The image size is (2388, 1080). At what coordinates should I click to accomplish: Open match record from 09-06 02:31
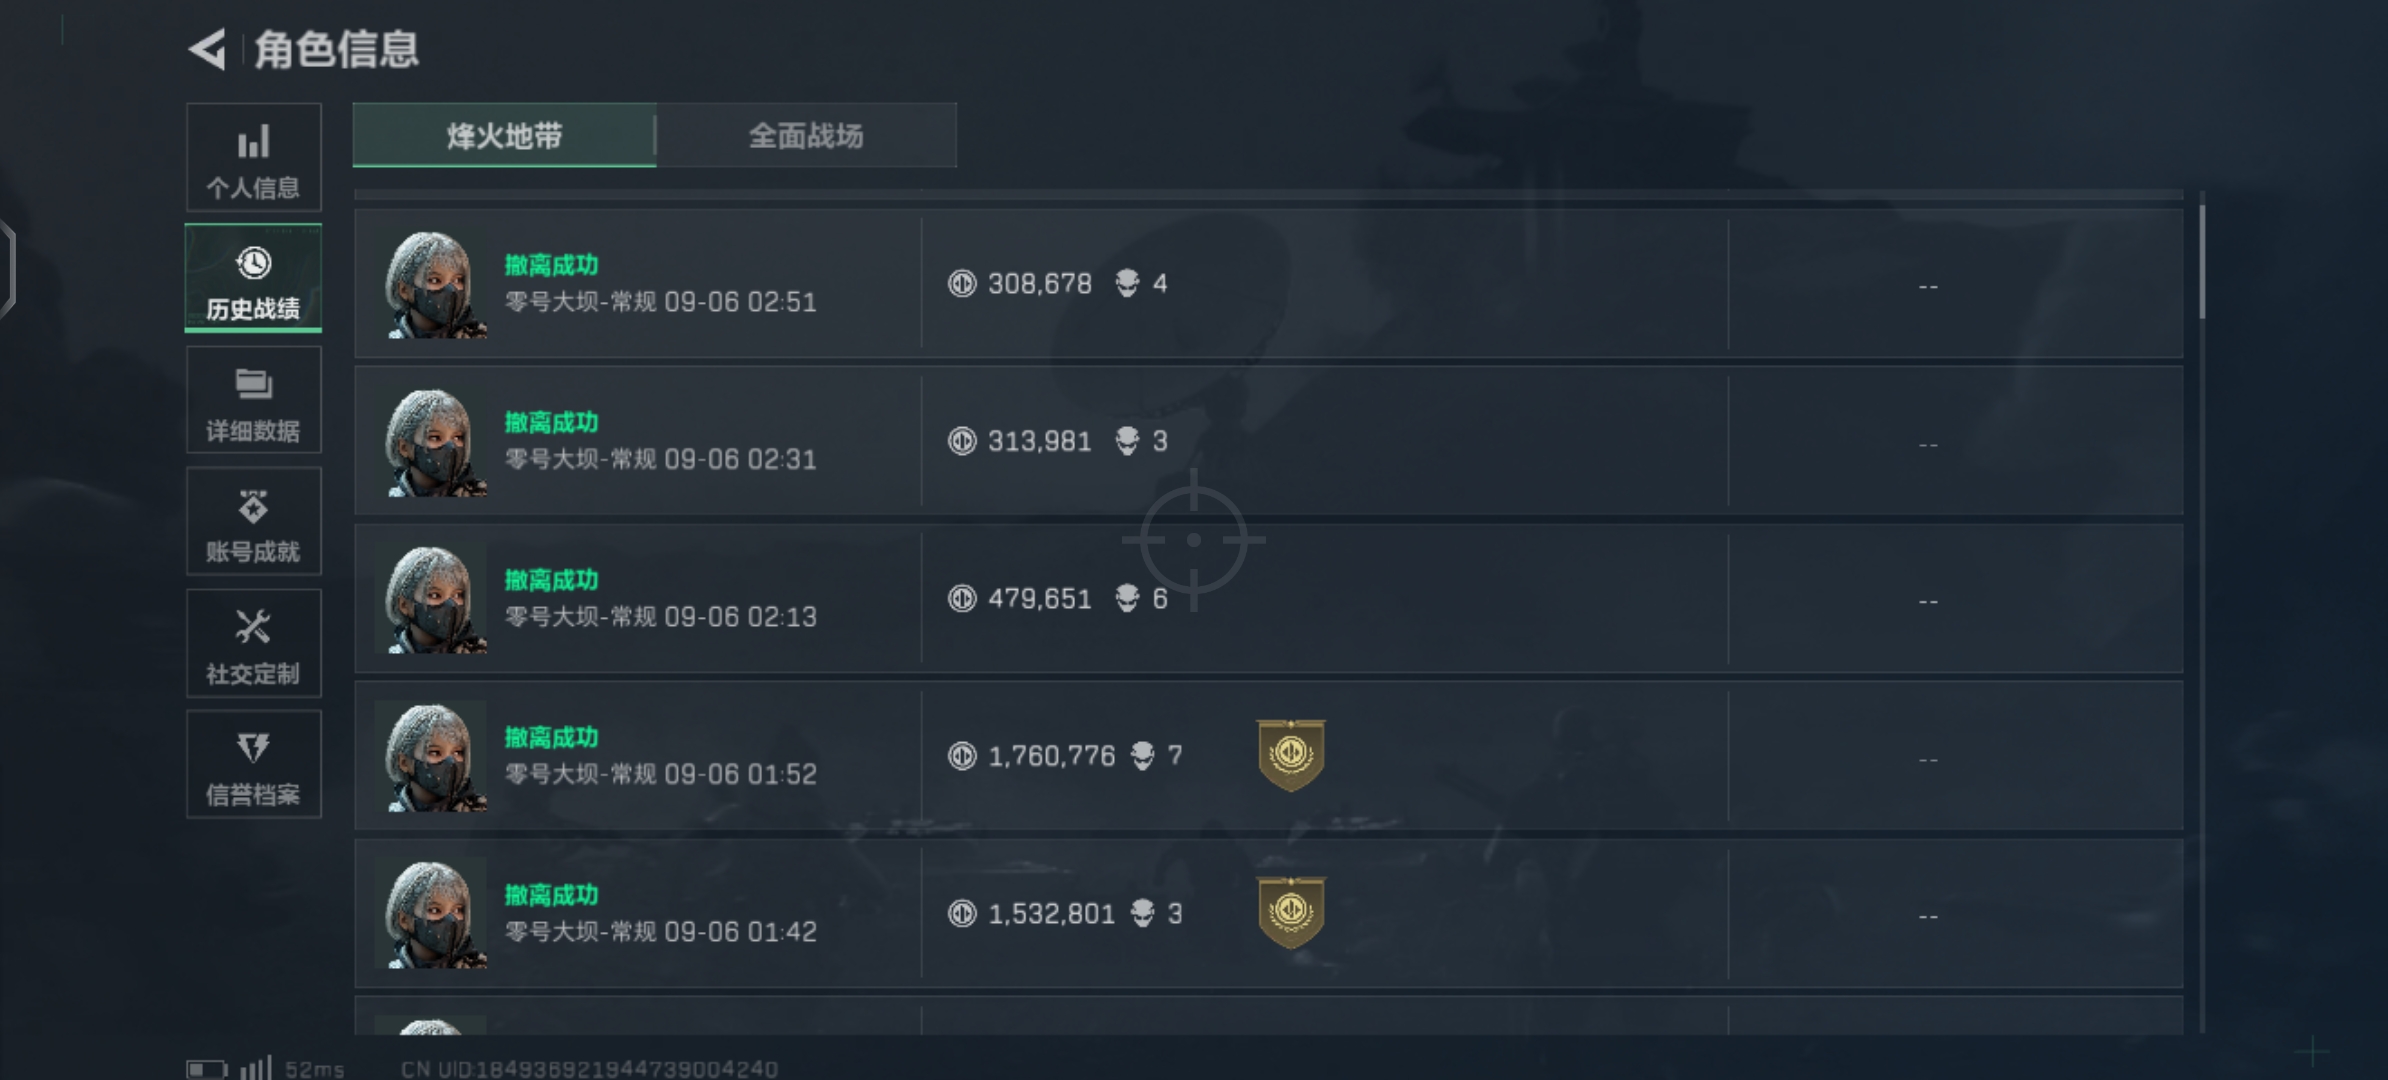(x=1268, y=441)
